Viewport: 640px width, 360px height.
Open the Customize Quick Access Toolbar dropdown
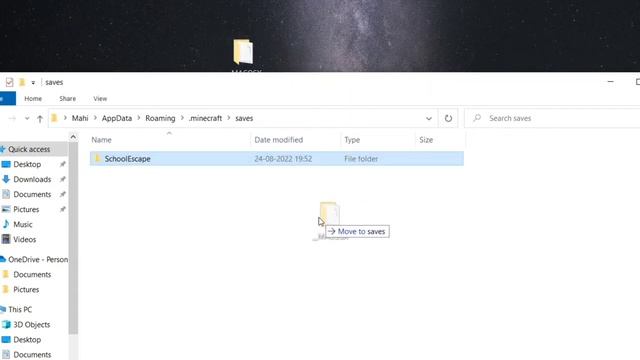(x=33, y=83)
